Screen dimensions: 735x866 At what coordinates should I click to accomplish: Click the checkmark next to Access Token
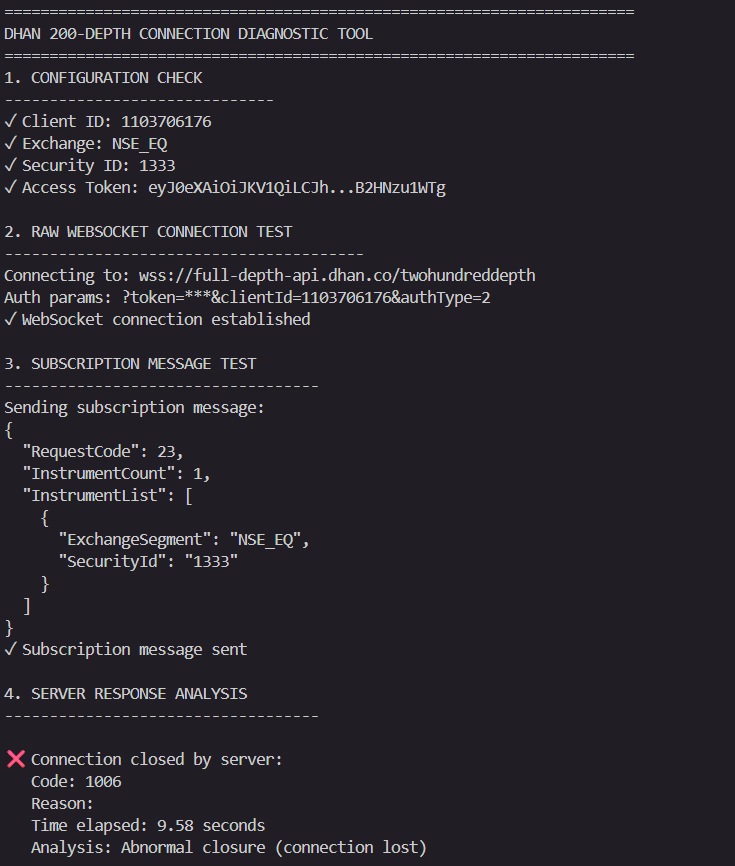[10, 188]
